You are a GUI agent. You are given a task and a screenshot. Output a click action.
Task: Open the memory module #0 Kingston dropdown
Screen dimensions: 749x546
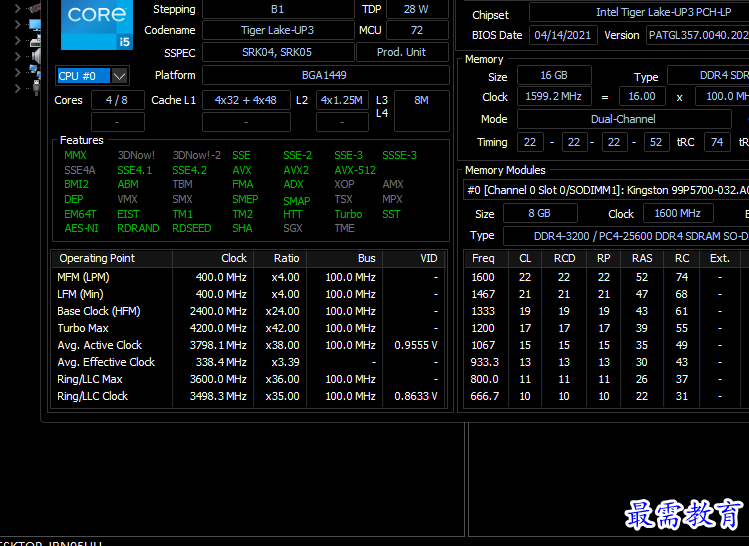point(606,190)
